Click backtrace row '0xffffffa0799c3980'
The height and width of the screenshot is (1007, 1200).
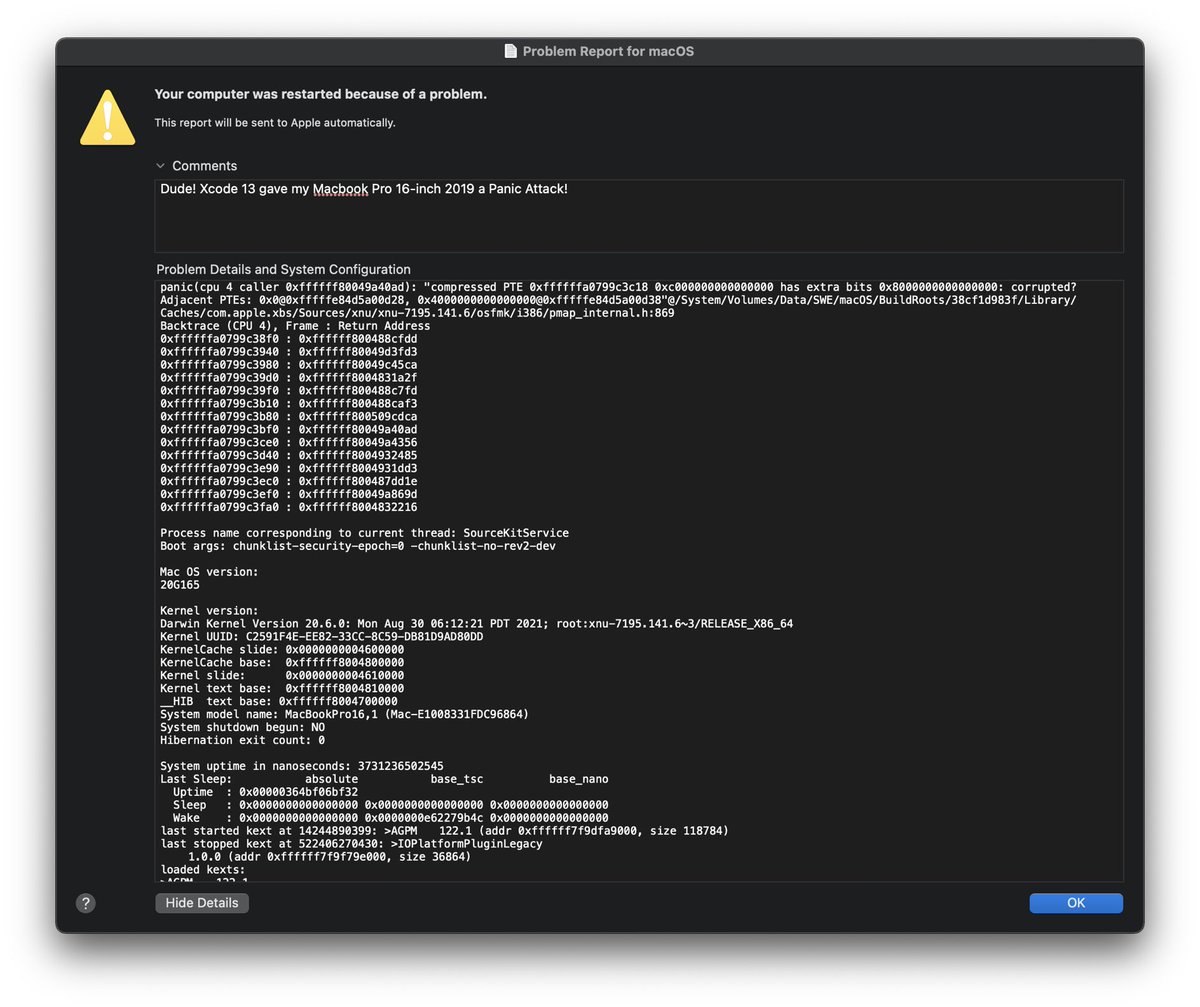pos(289,365)
